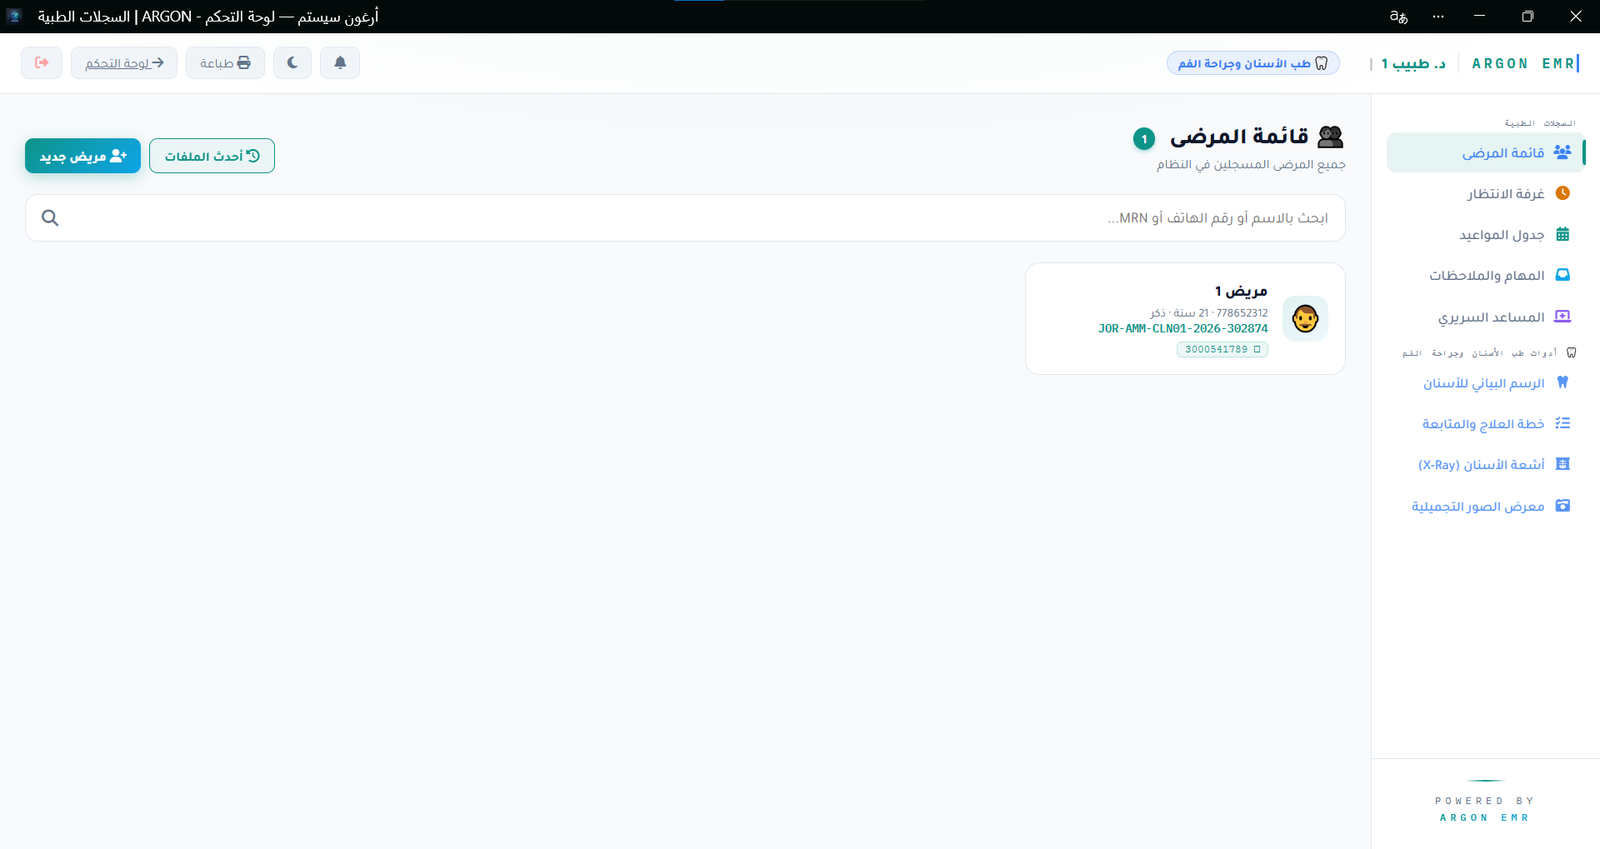Viewport: 1600px width, 849px height.
Task: Click the 3000541789 ID badge
Action: [1222, 349]
